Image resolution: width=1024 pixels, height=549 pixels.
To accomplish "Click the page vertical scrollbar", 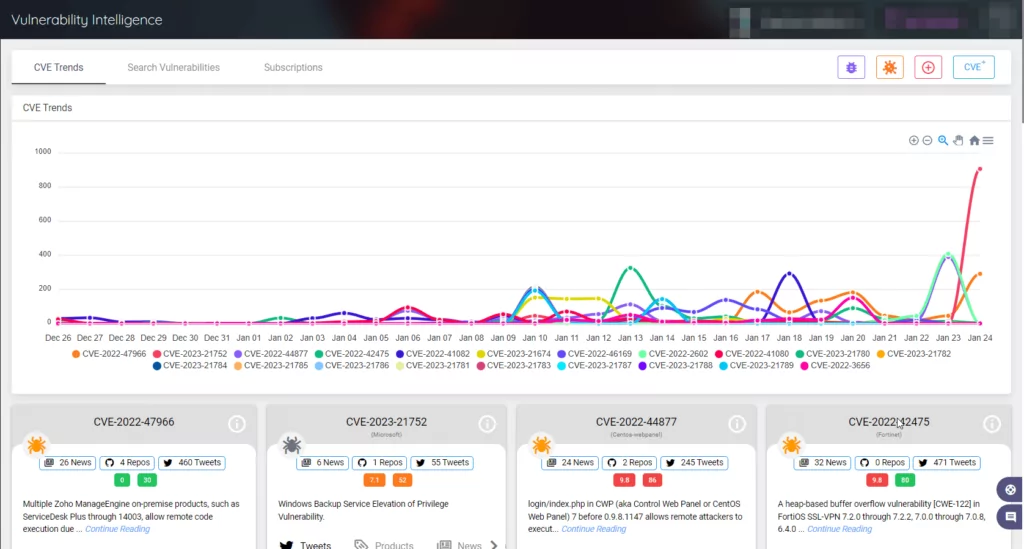I will pos(1021,81).
